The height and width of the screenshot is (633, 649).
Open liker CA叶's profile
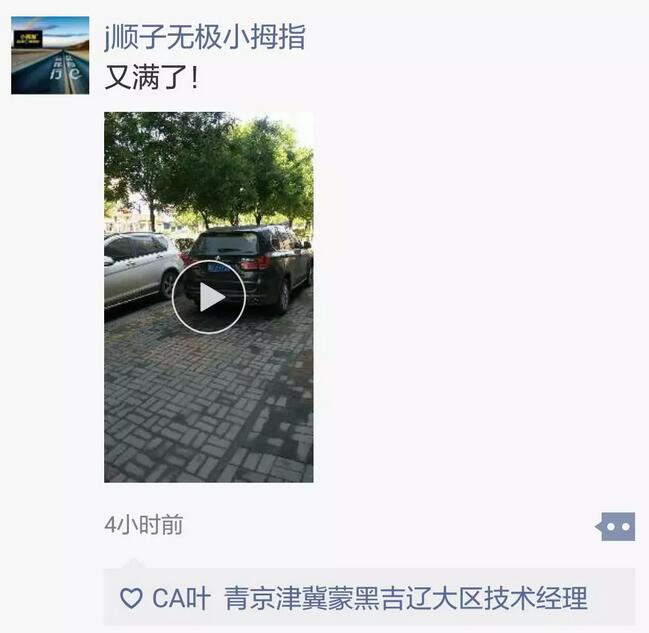181,598
